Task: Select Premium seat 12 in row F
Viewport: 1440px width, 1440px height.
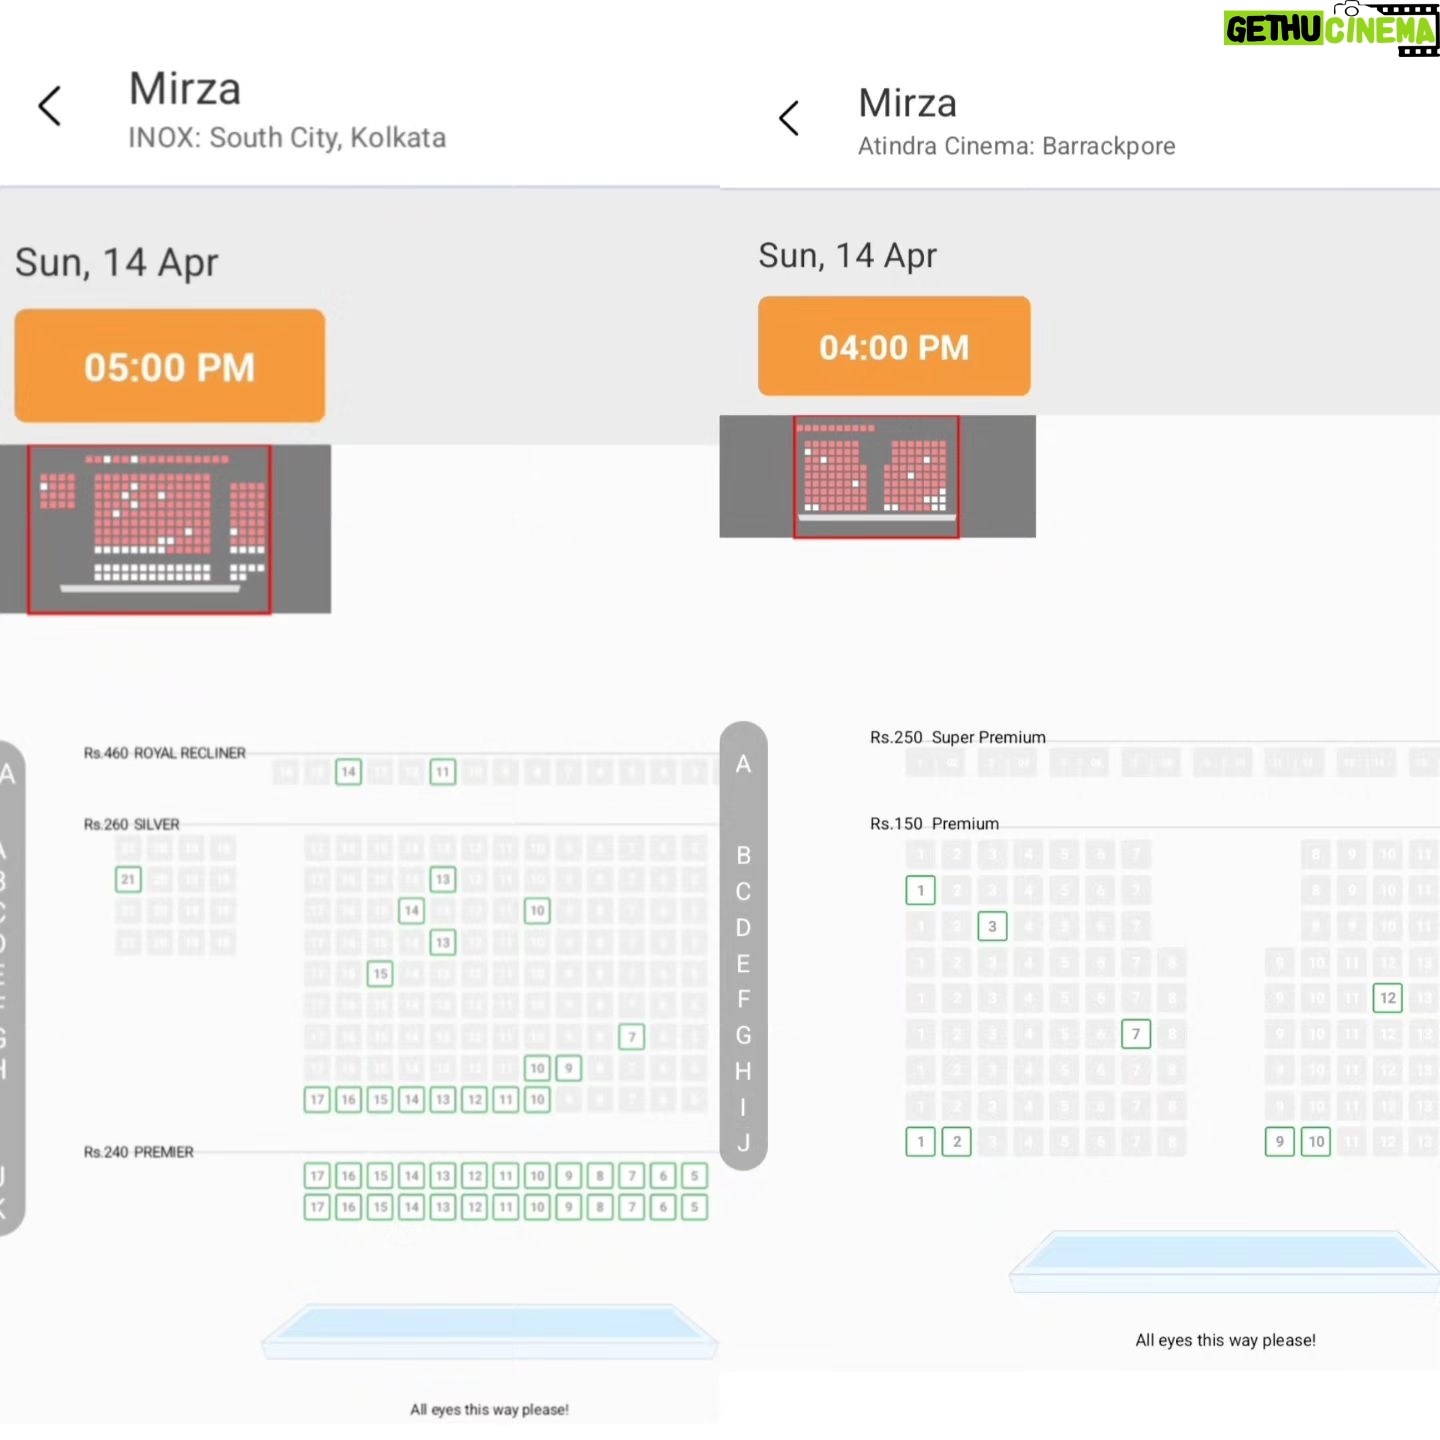Action: [1388, 998]
